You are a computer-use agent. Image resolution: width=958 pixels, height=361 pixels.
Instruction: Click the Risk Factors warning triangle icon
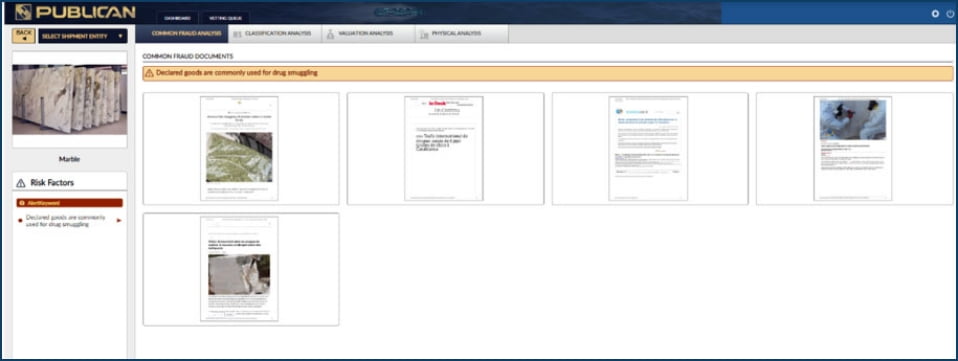point(21,183)
